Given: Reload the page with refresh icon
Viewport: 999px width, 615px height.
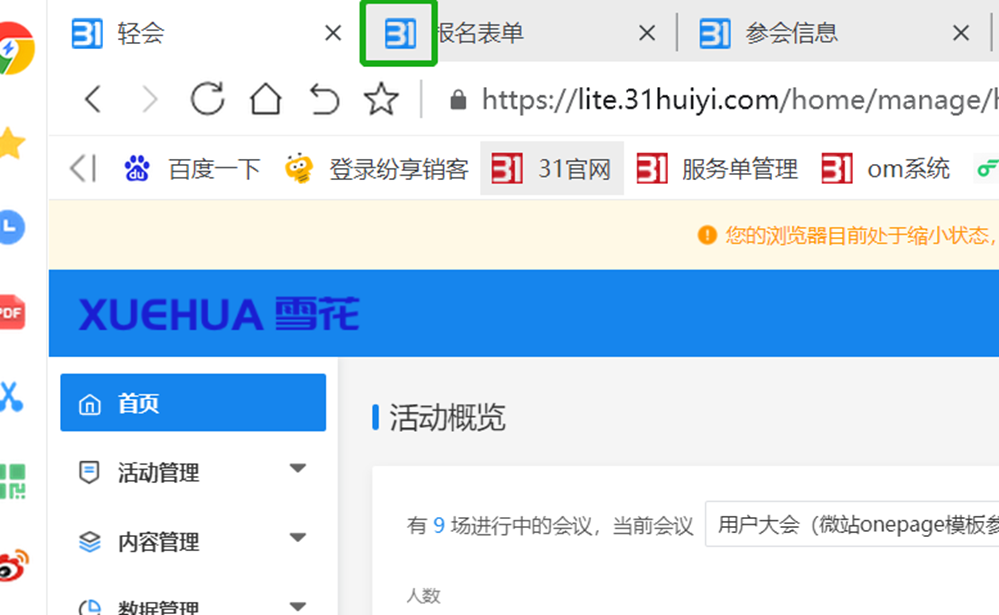Looking at the screenshot, I should pos(207,99).
